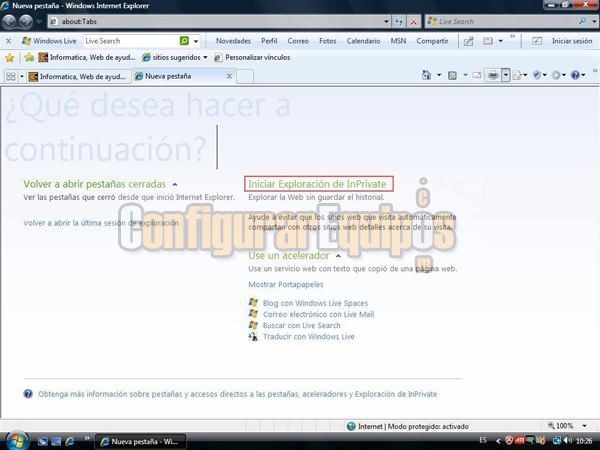Open the Windows Live search options dropdown
Screen dimensions: 600x450
[x=196, y=41]
